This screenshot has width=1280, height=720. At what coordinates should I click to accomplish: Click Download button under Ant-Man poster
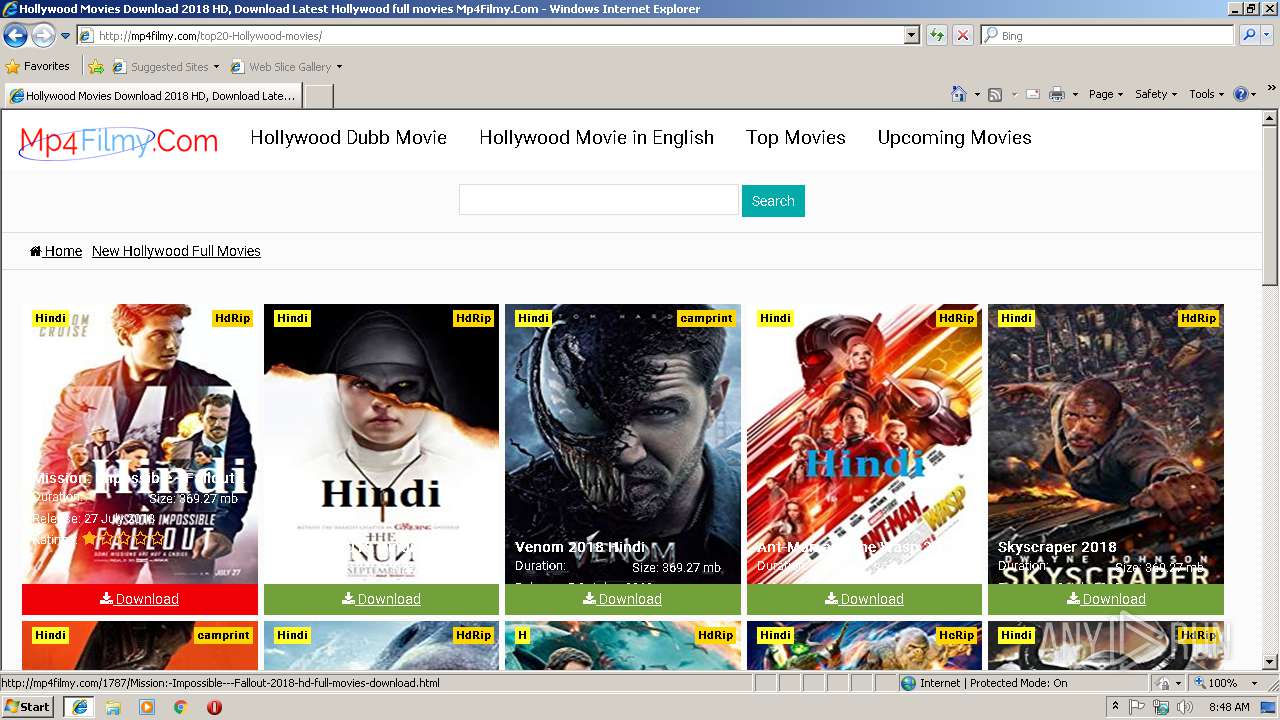[x=864, y=599]
